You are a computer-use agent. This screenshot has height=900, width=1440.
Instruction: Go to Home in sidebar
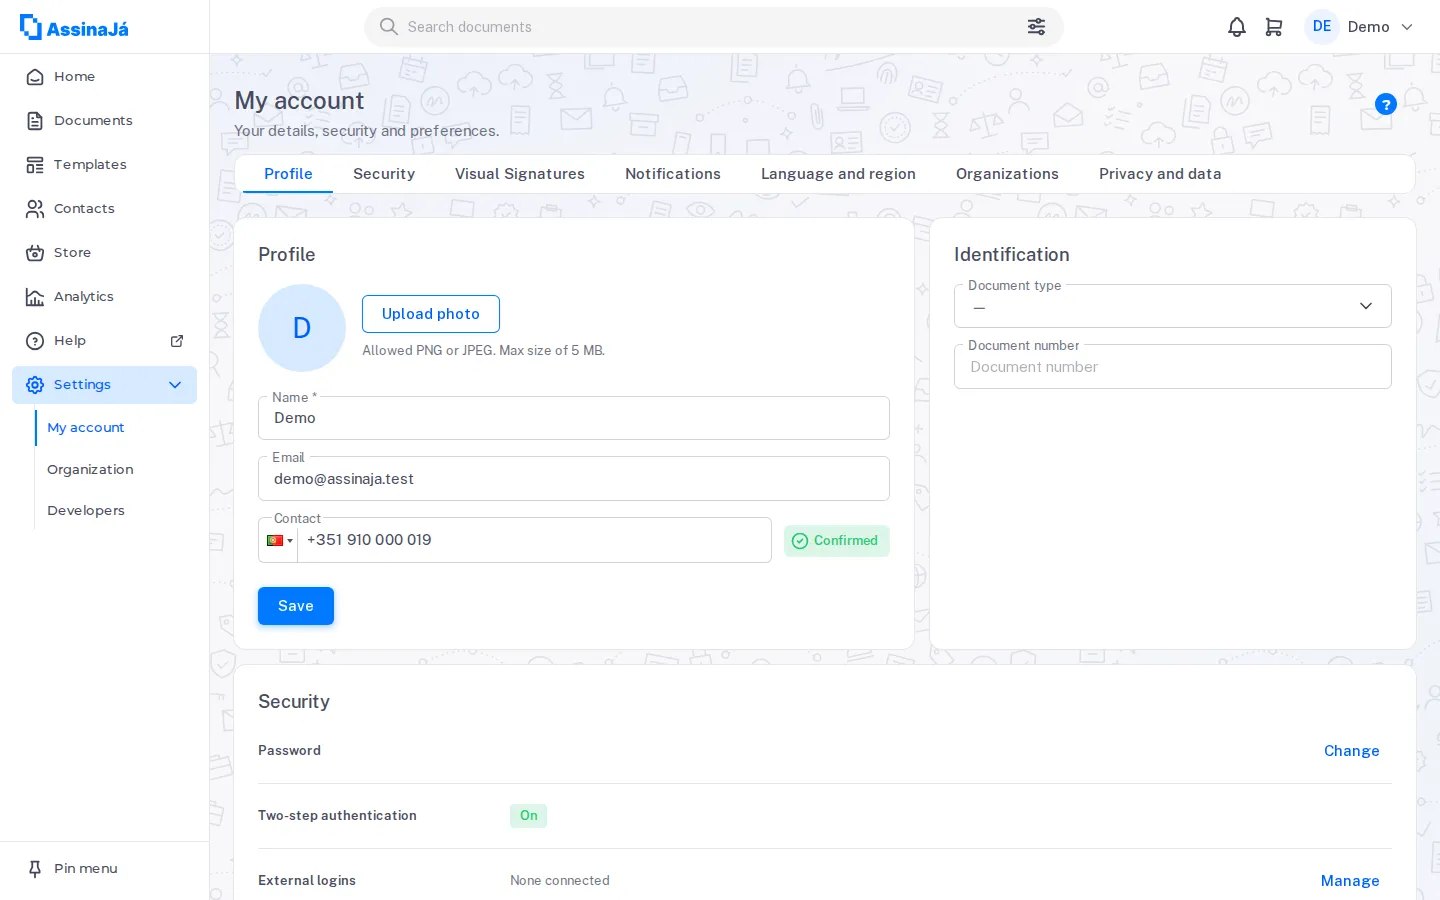104,77
